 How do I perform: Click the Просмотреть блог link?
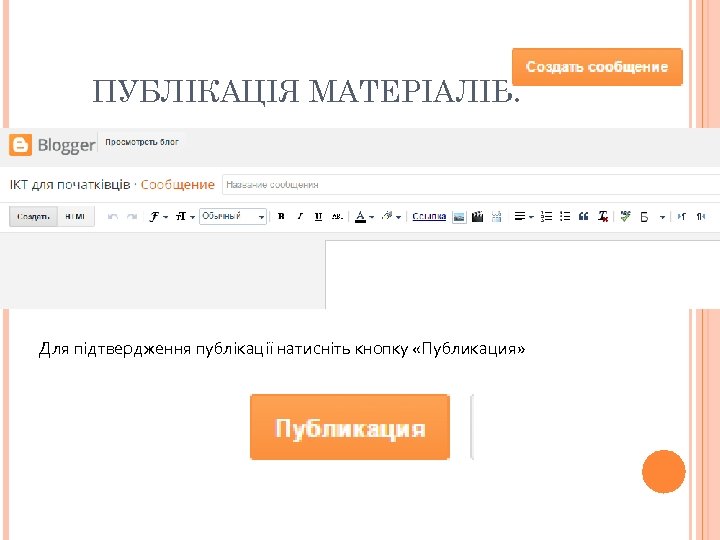[x=142, y=142]
